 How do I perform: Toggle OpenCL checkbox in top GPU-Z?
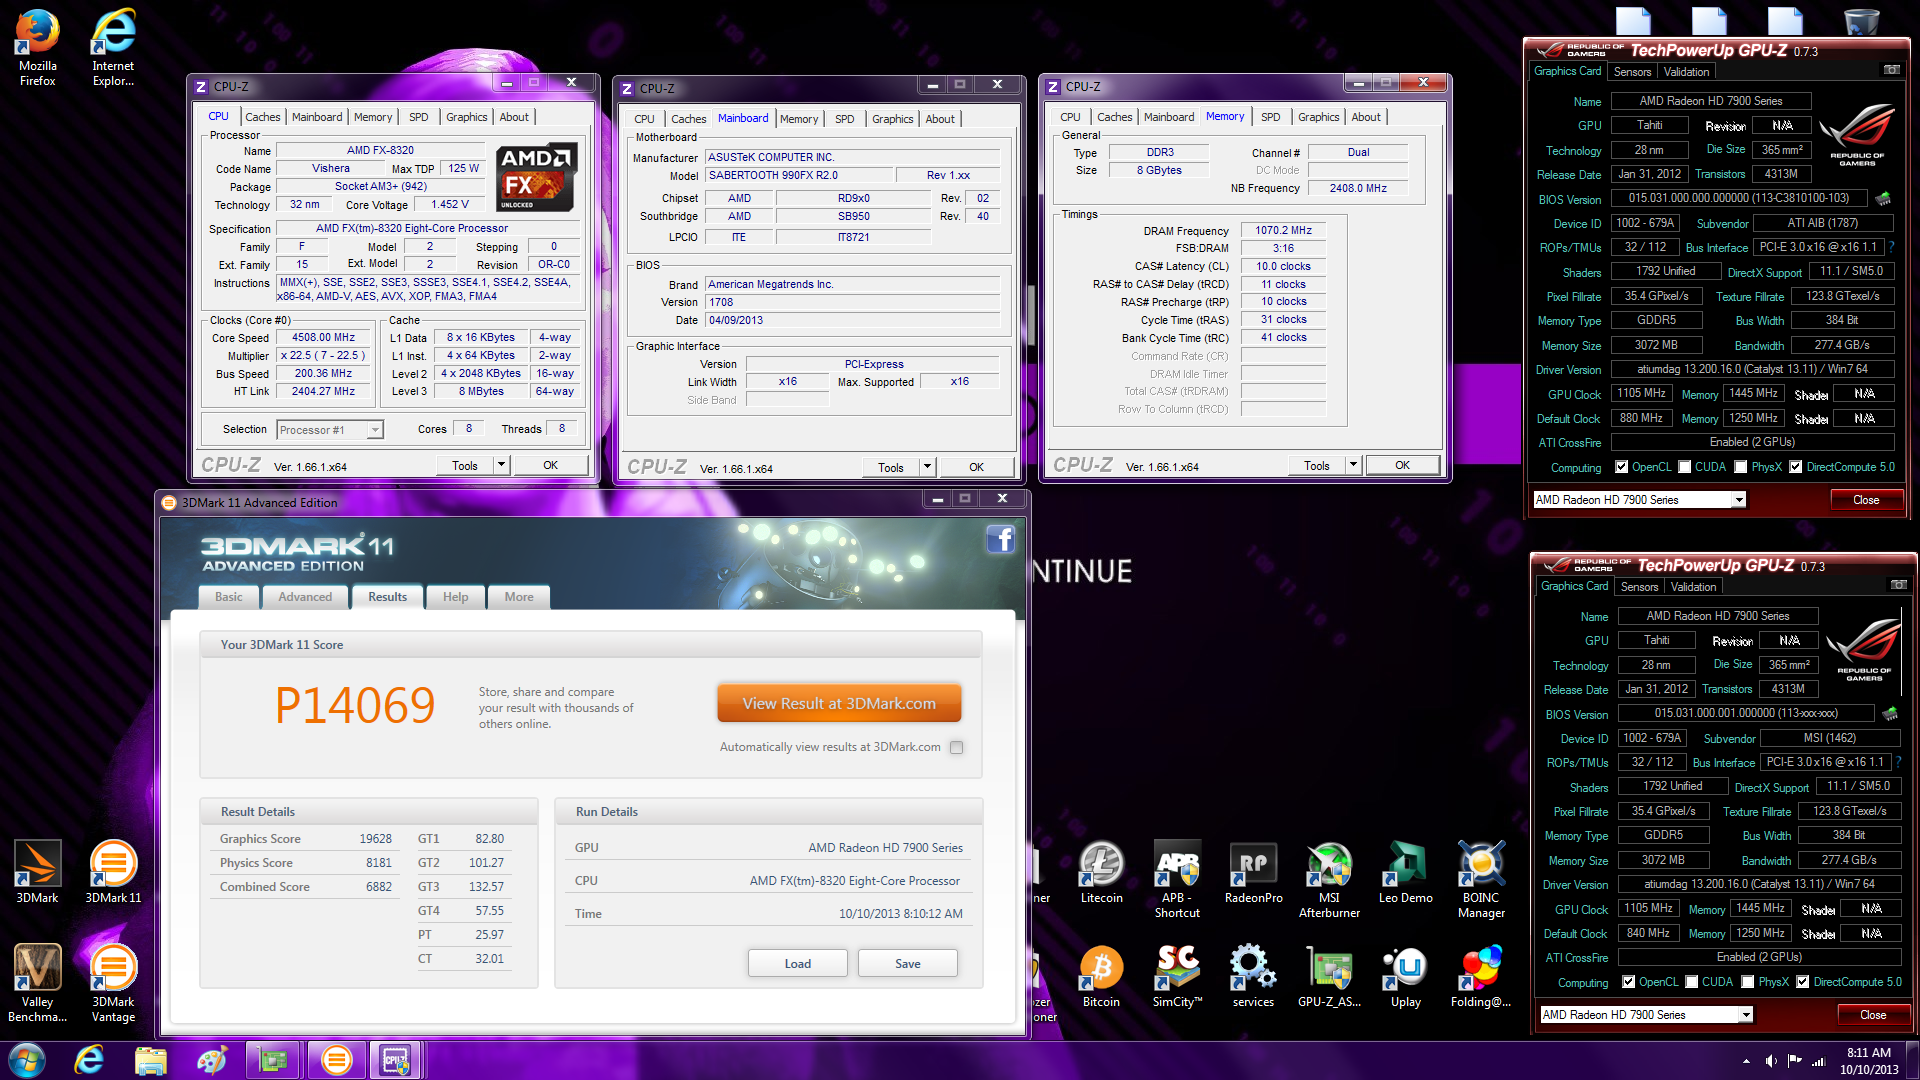tap(1621, 467)
